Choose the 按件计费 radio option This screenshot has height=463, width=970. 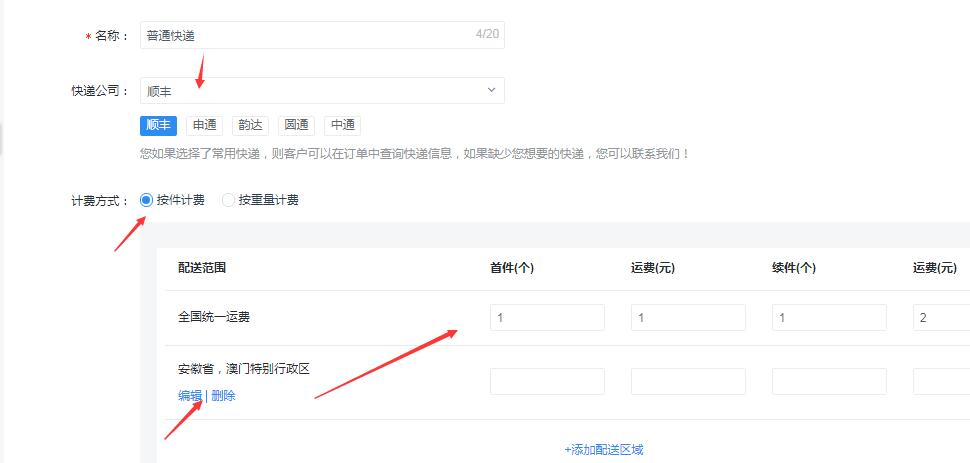tap(172, 201)
